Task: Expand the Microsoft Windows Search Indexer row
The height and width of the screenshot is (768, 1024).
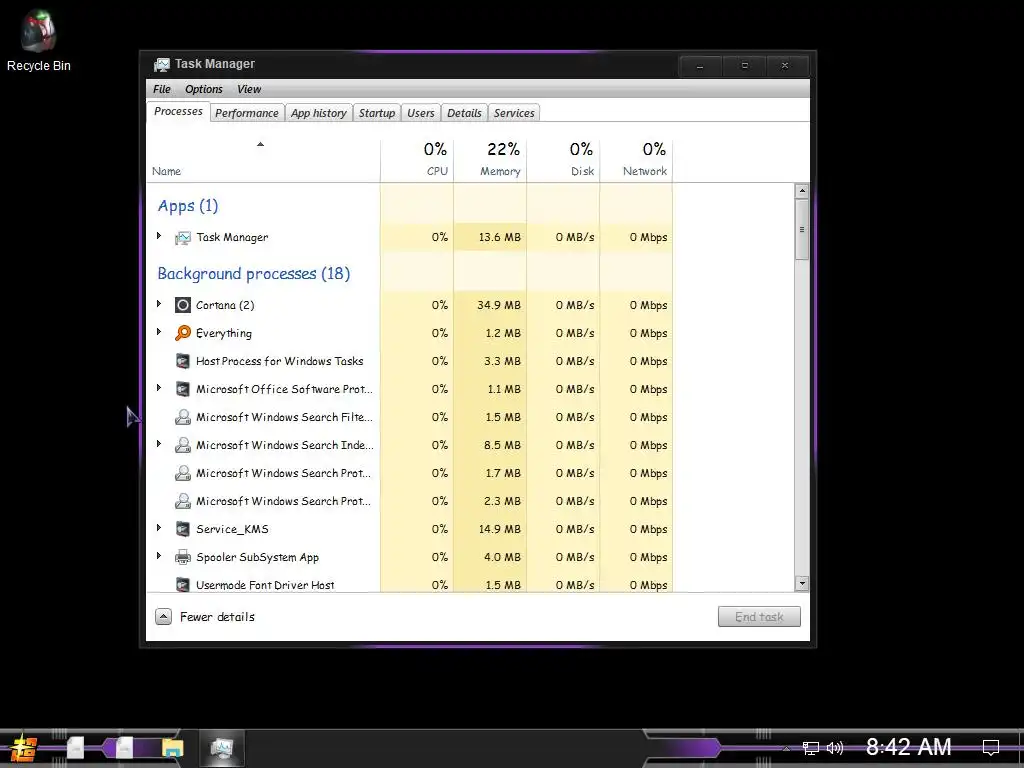Action: [x=159, y=445]
